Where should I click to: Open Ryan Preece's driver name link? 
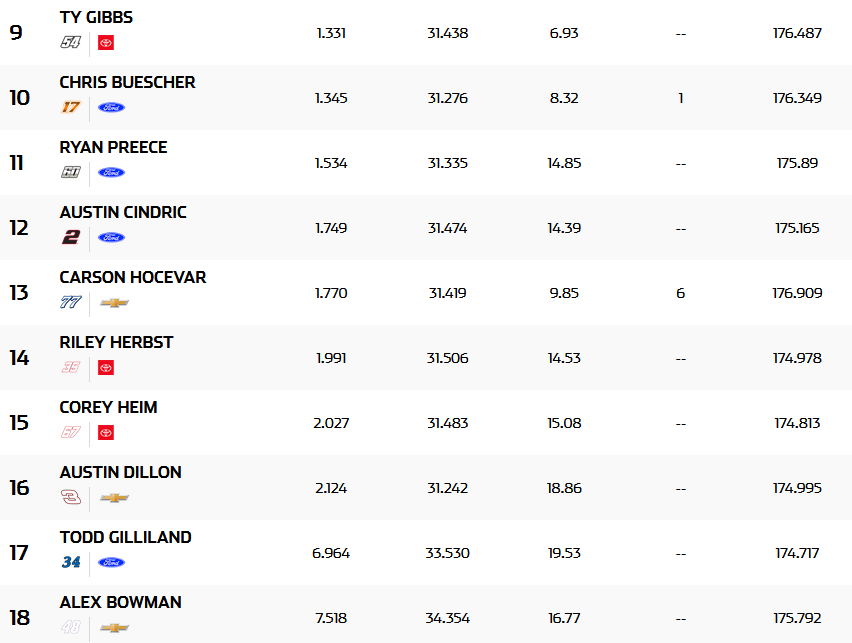point(113,147)
